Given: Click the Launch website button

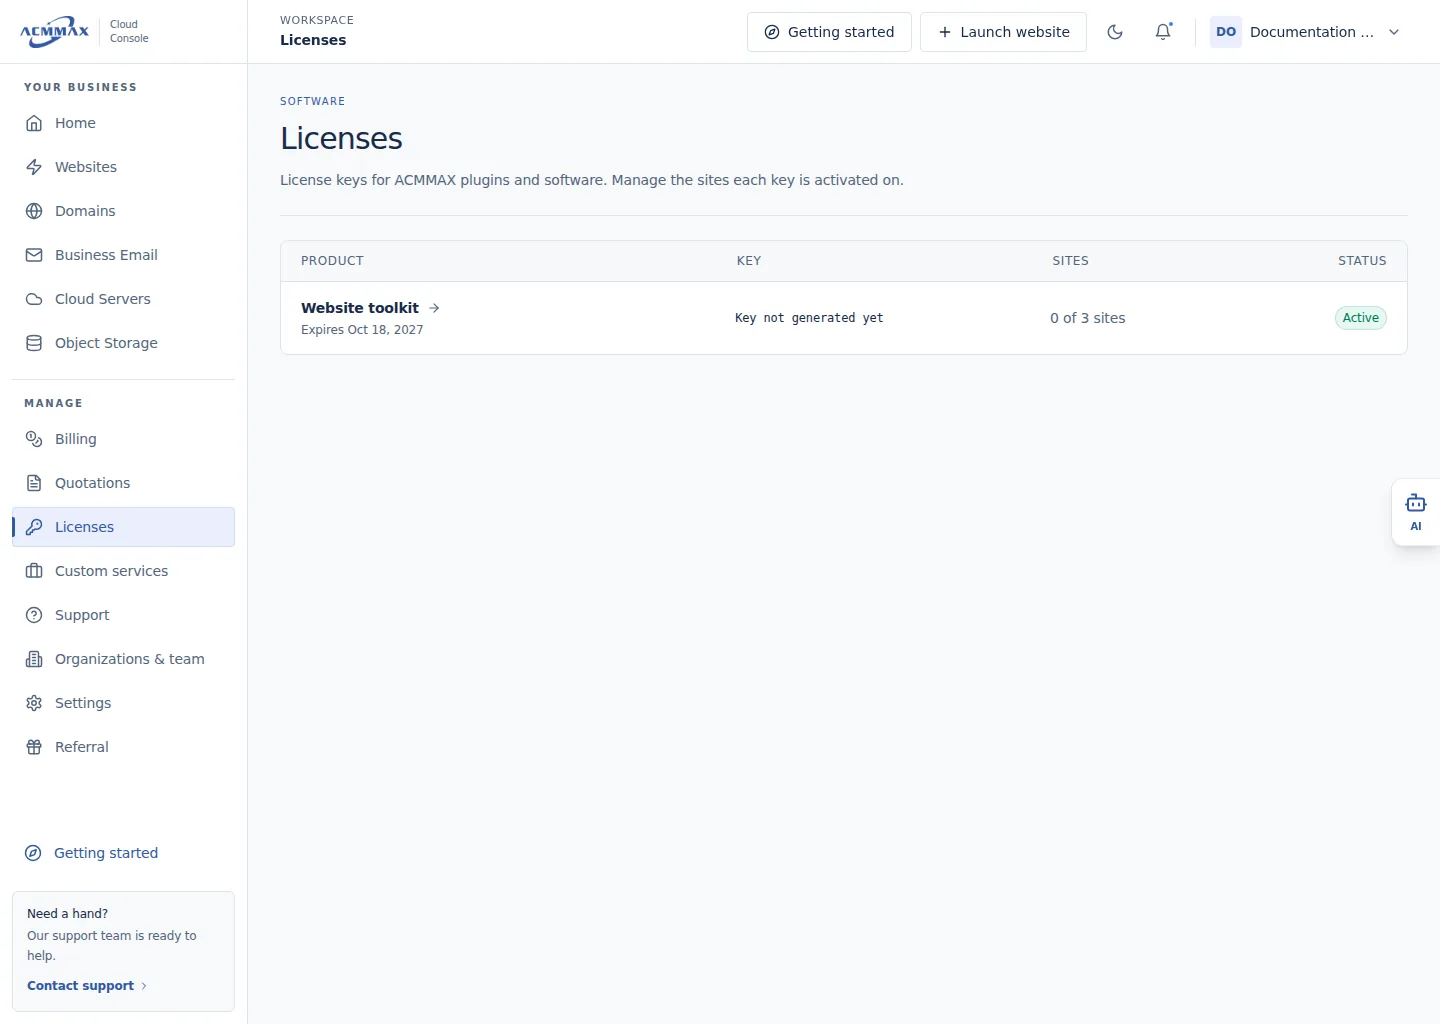Looking at the screenshot, I should tap(1003, 32).
